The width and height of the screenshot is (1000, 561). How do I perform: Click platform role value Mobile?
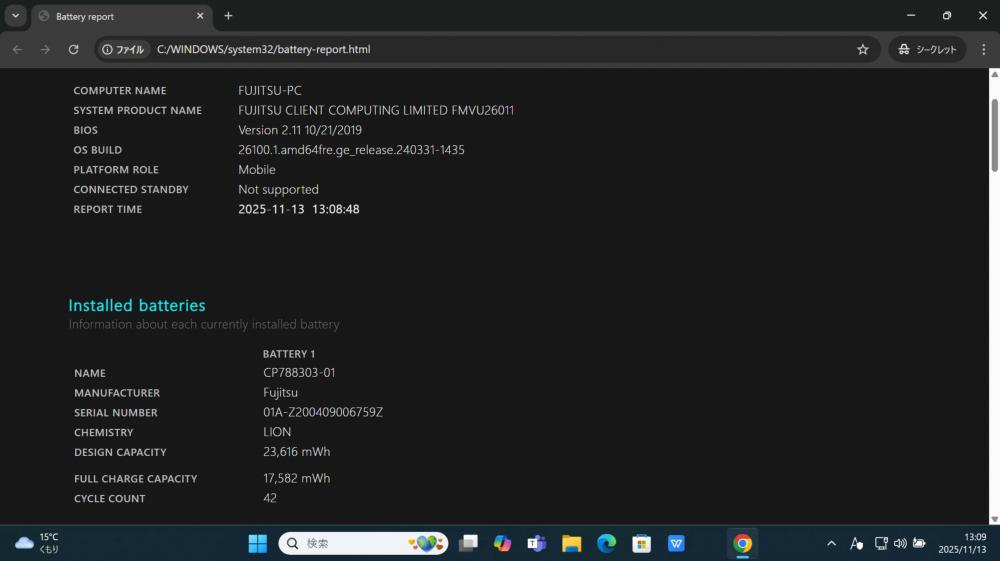[257, 170]
